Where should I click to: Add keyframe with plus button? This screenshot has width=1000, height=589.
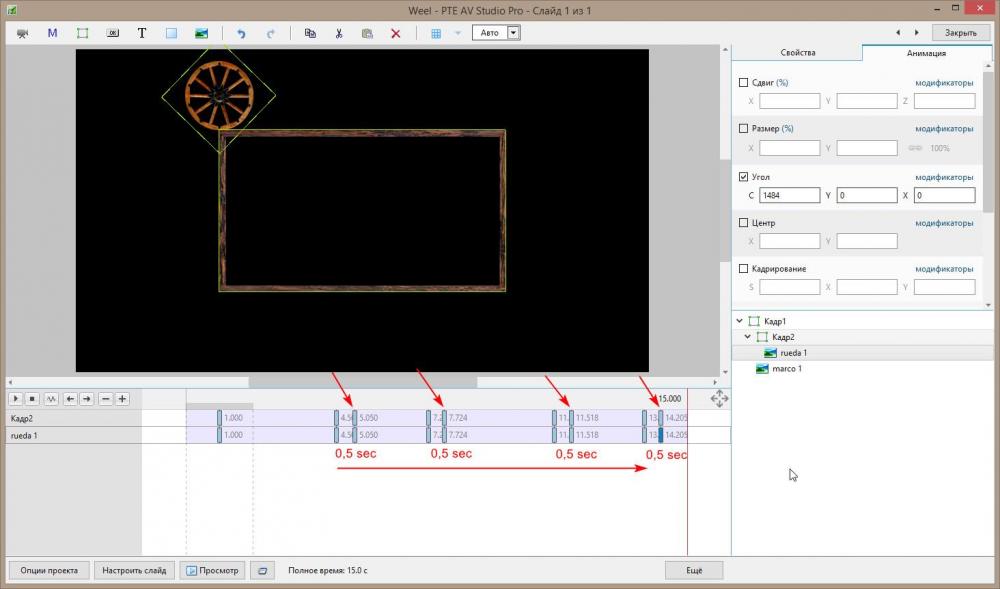[122, 399]
